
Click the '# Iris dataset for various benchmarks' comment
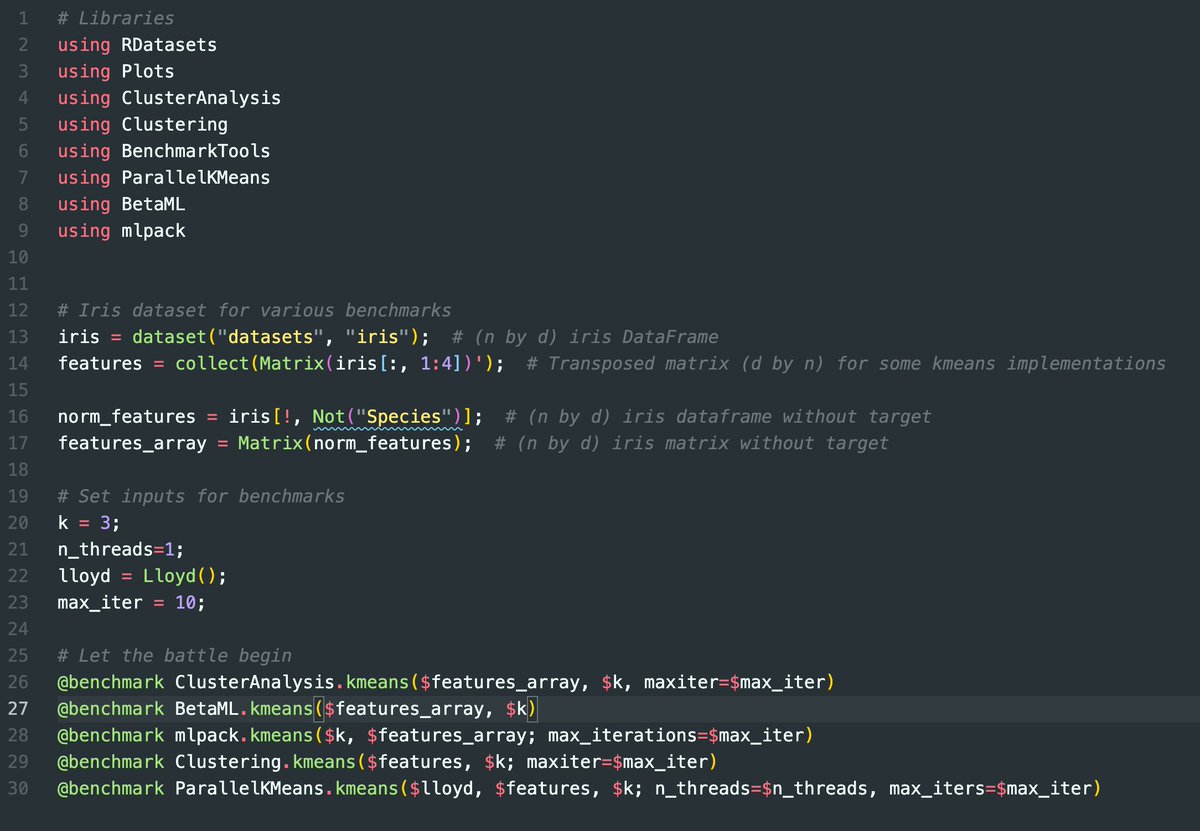coord(254,310)
